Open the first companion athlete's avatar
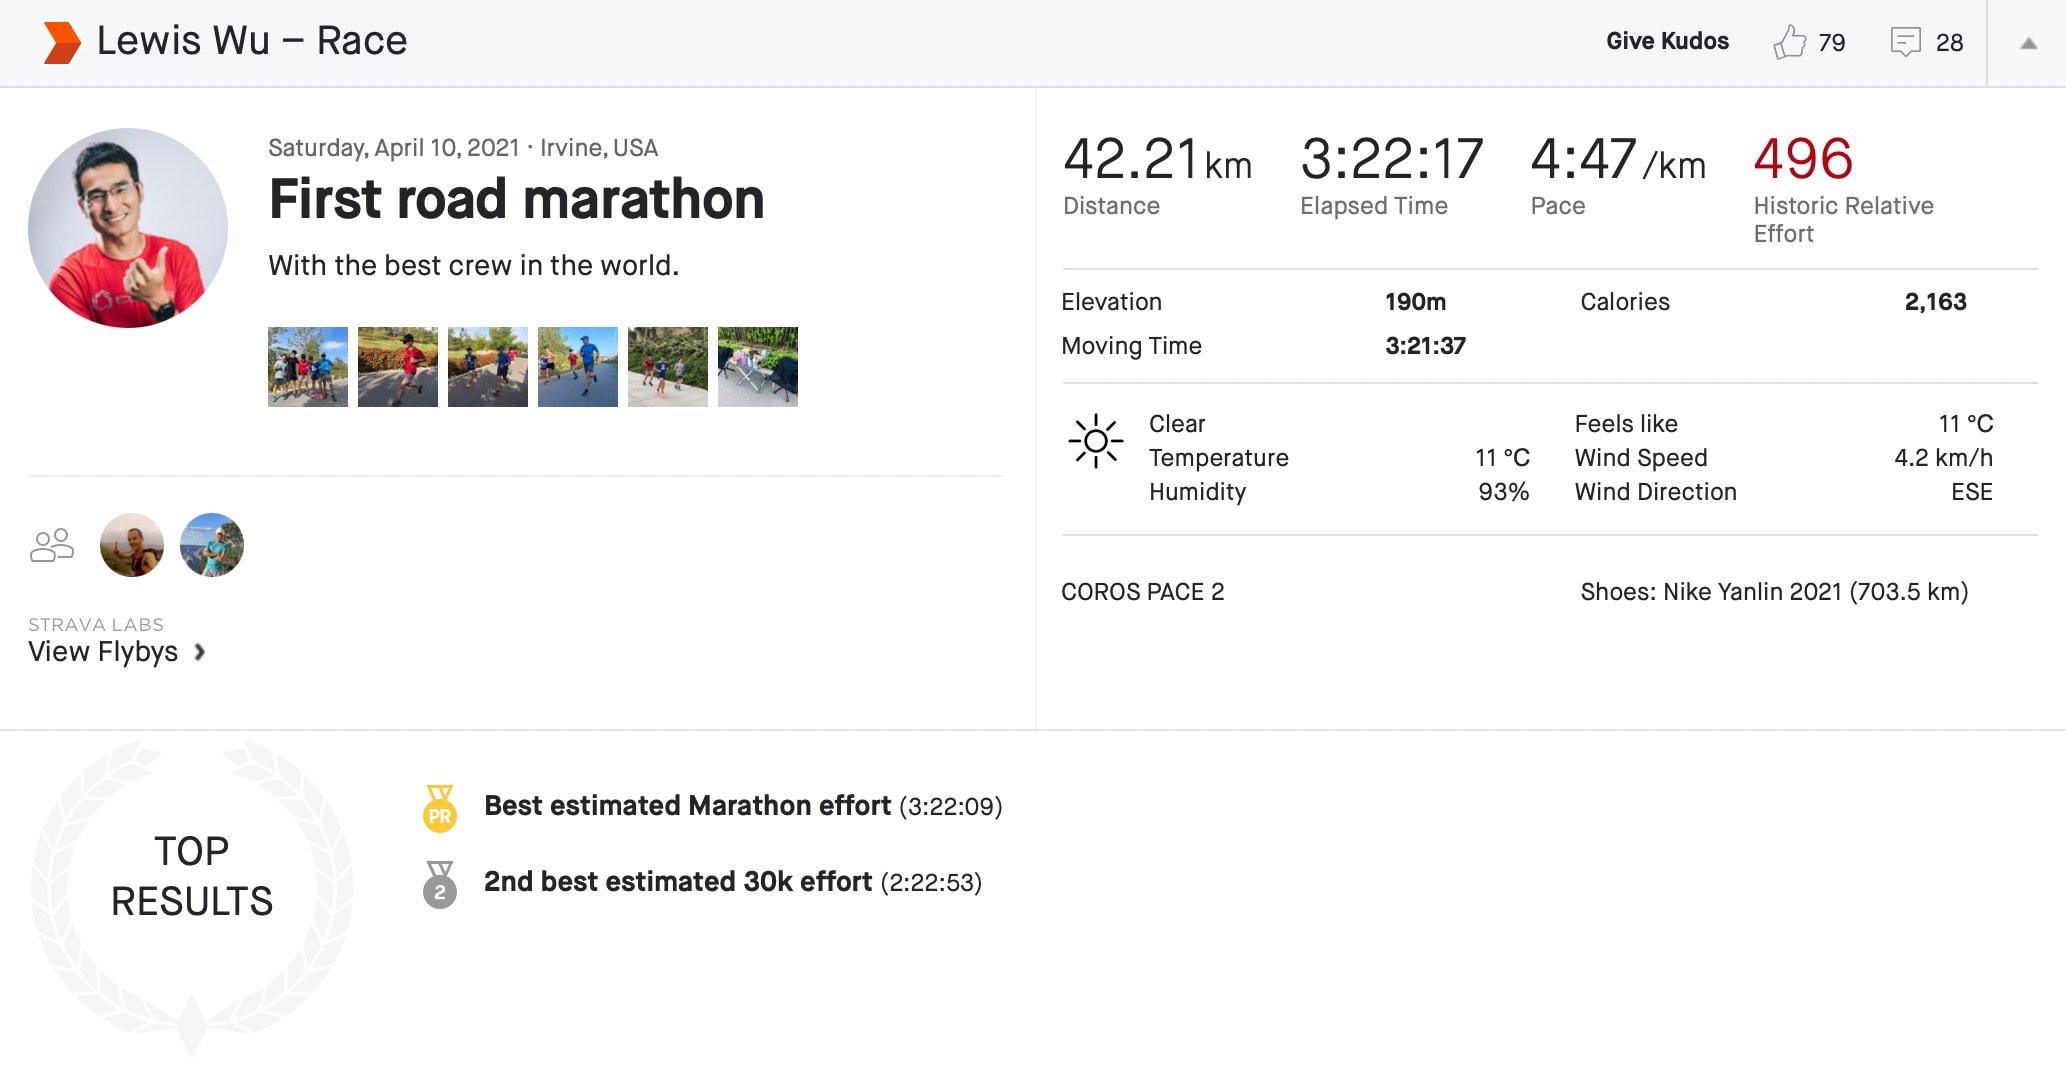The image size is (2066, 1066). [132, 545]
